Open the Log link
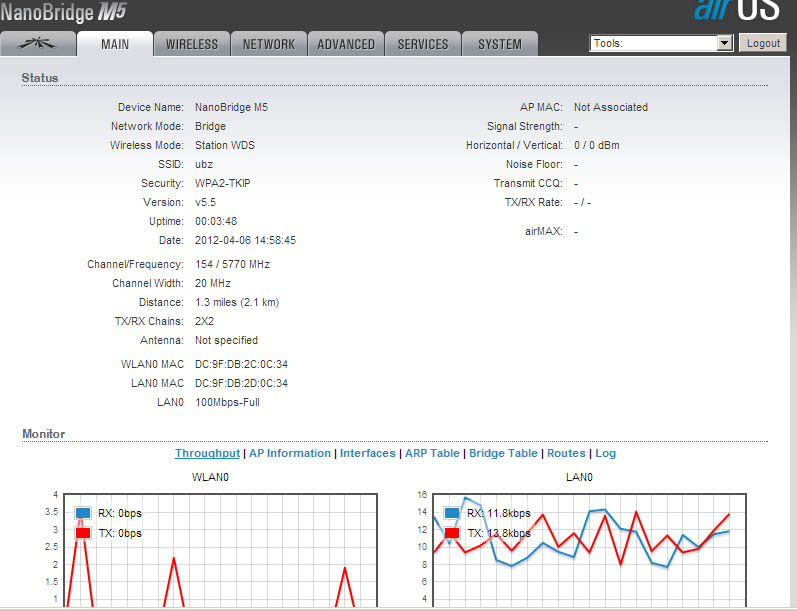 605,453
